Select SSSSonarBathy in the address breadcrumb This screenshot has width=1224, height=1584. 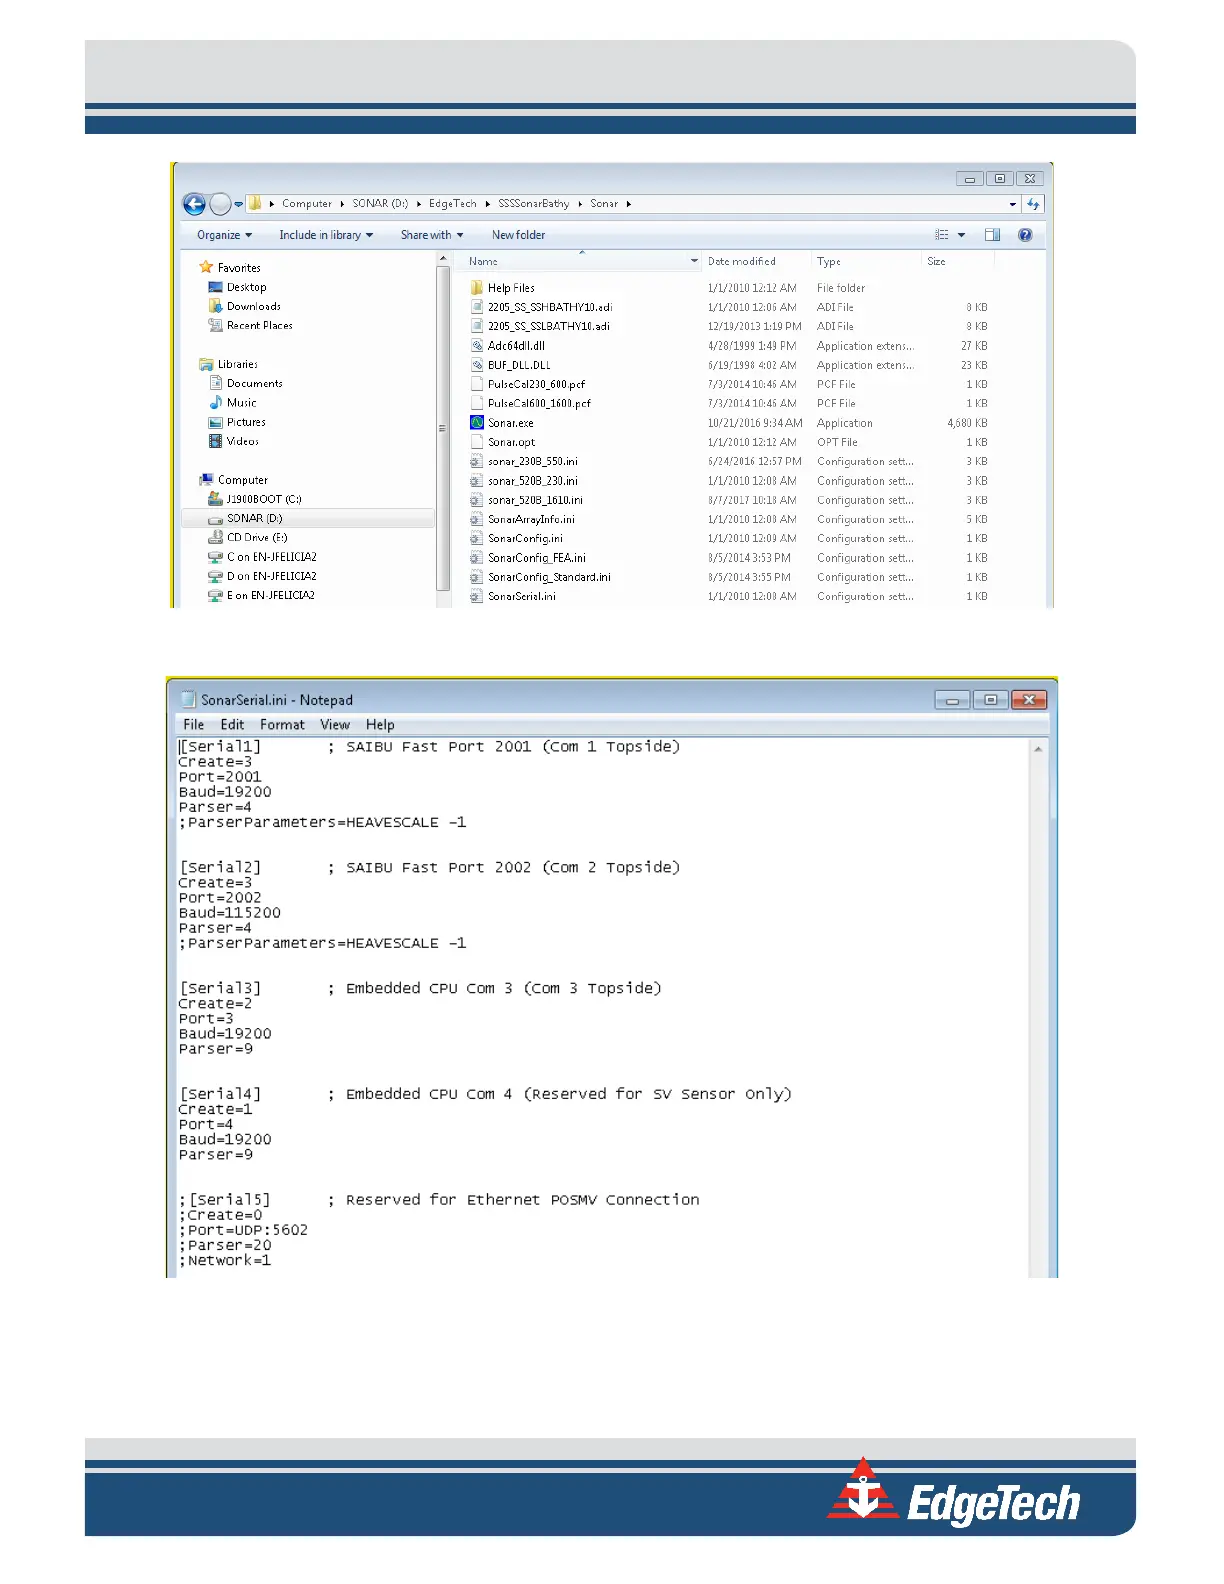click(534, 204)
